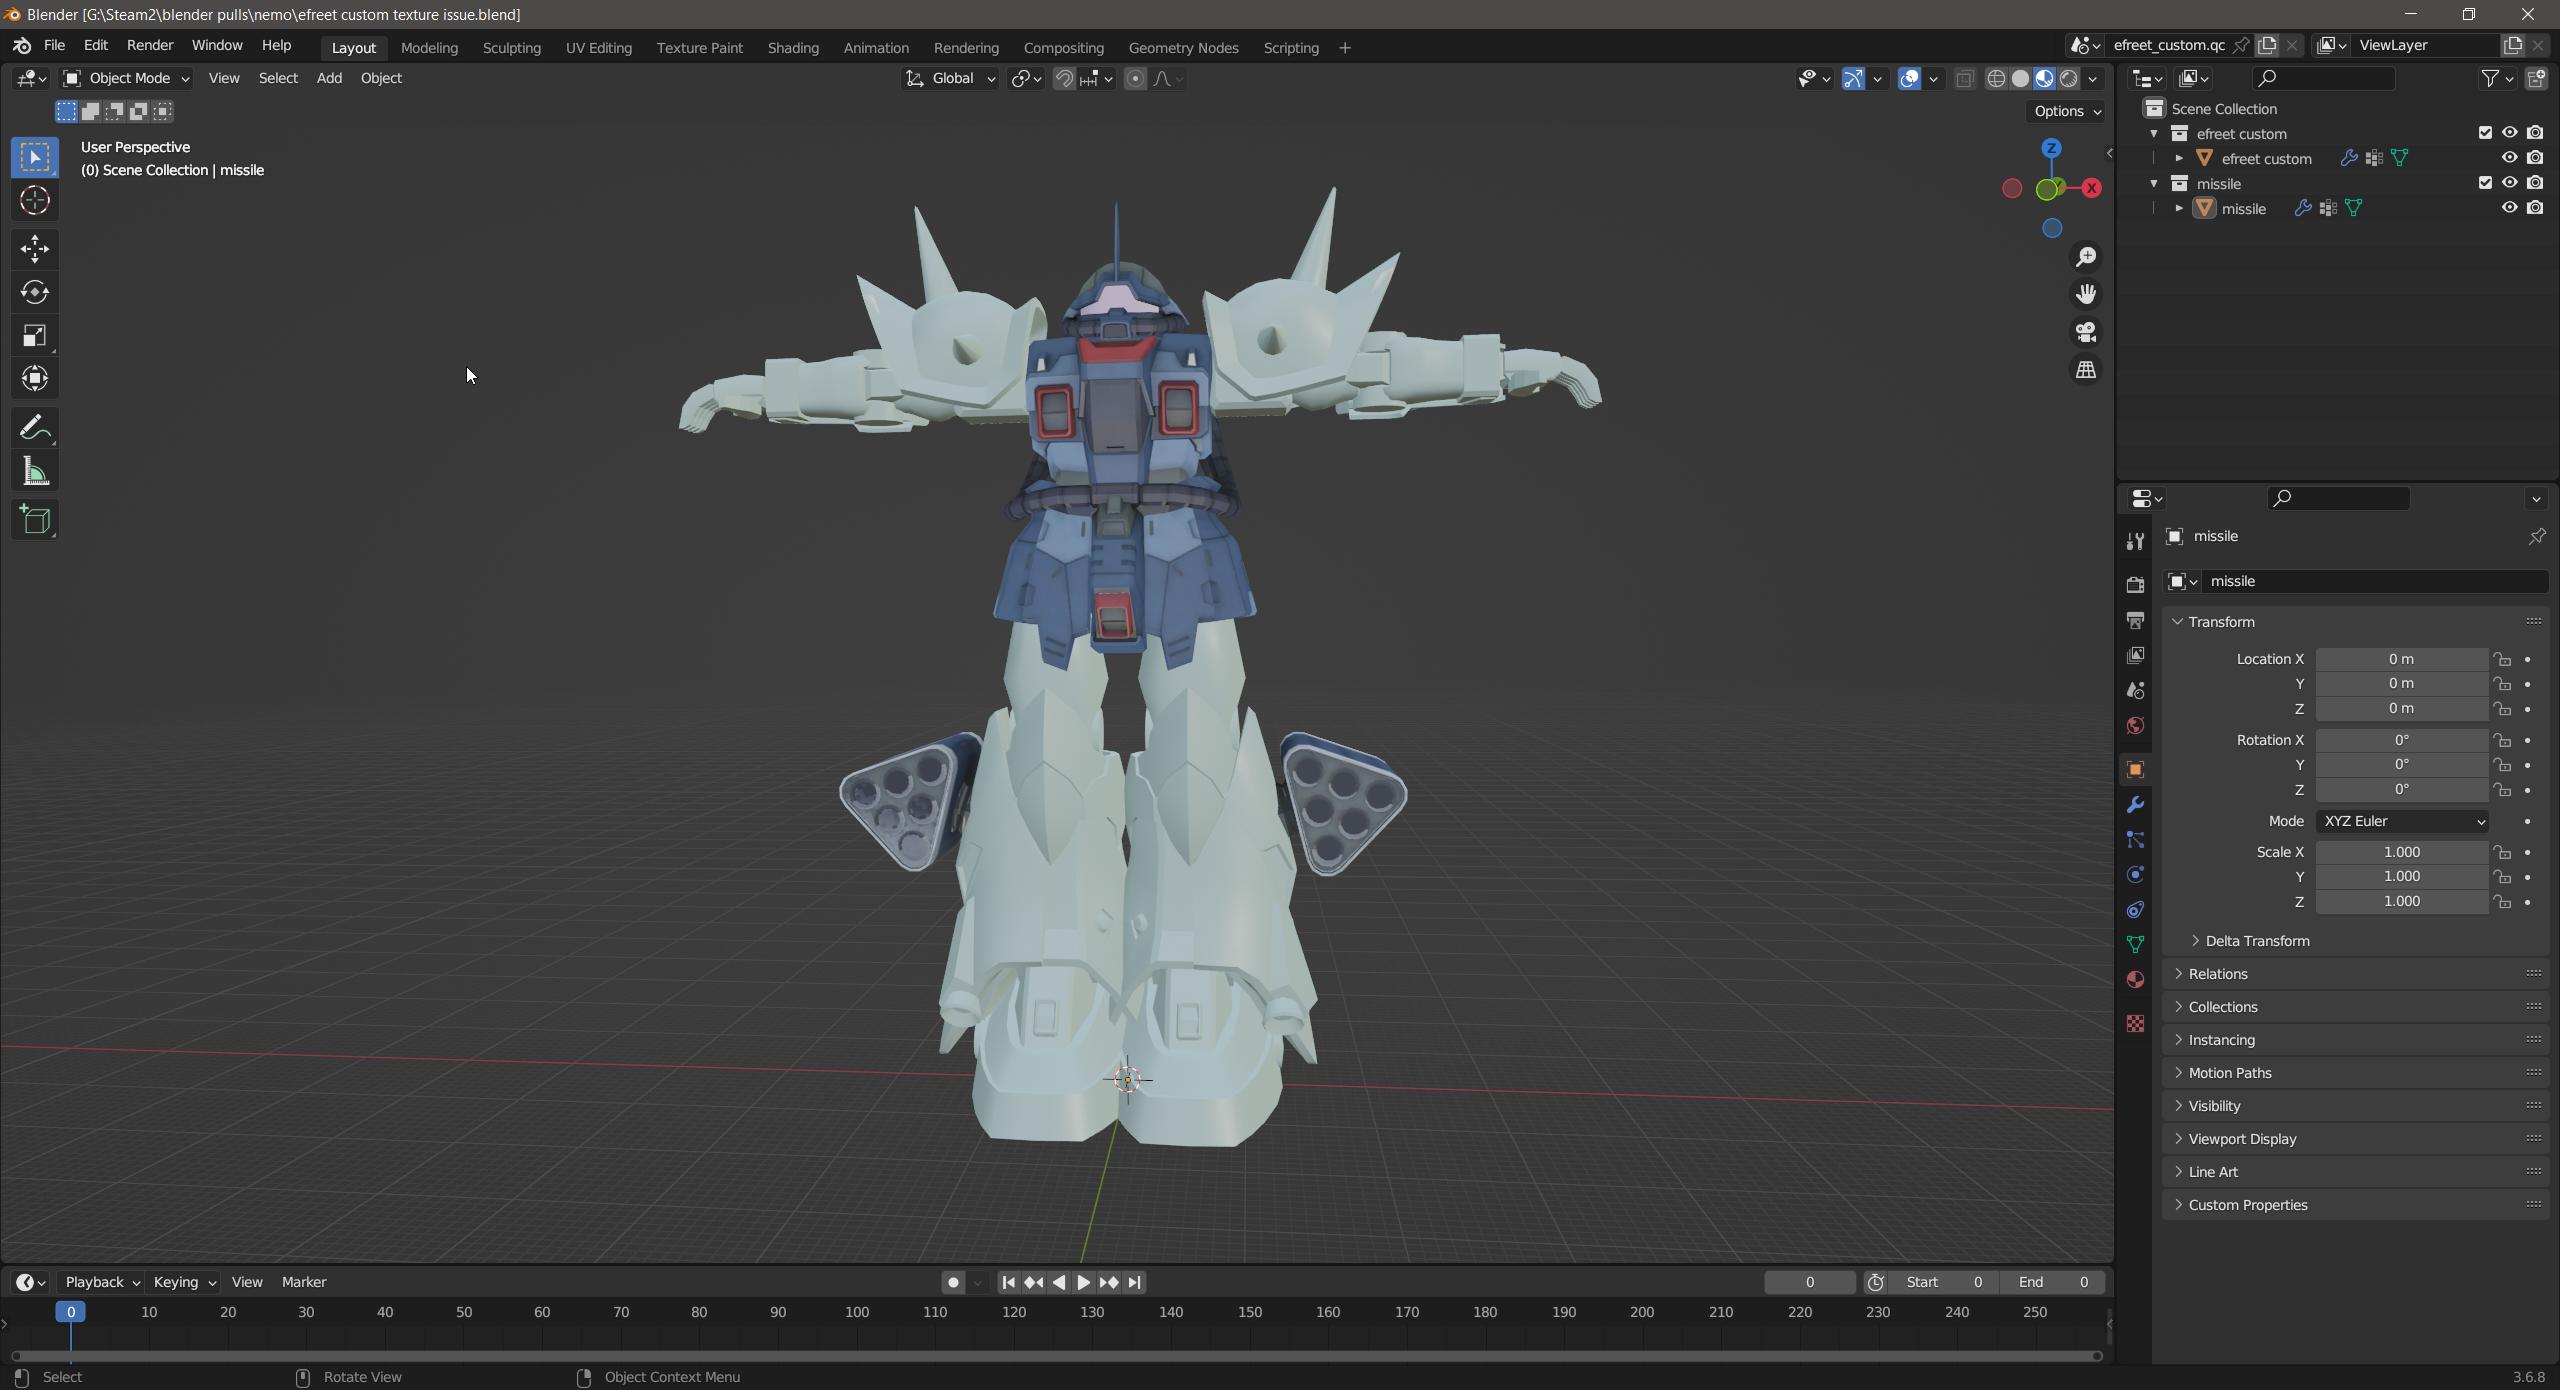
Task: Expand the missile object tree row
Action: 2179,208
